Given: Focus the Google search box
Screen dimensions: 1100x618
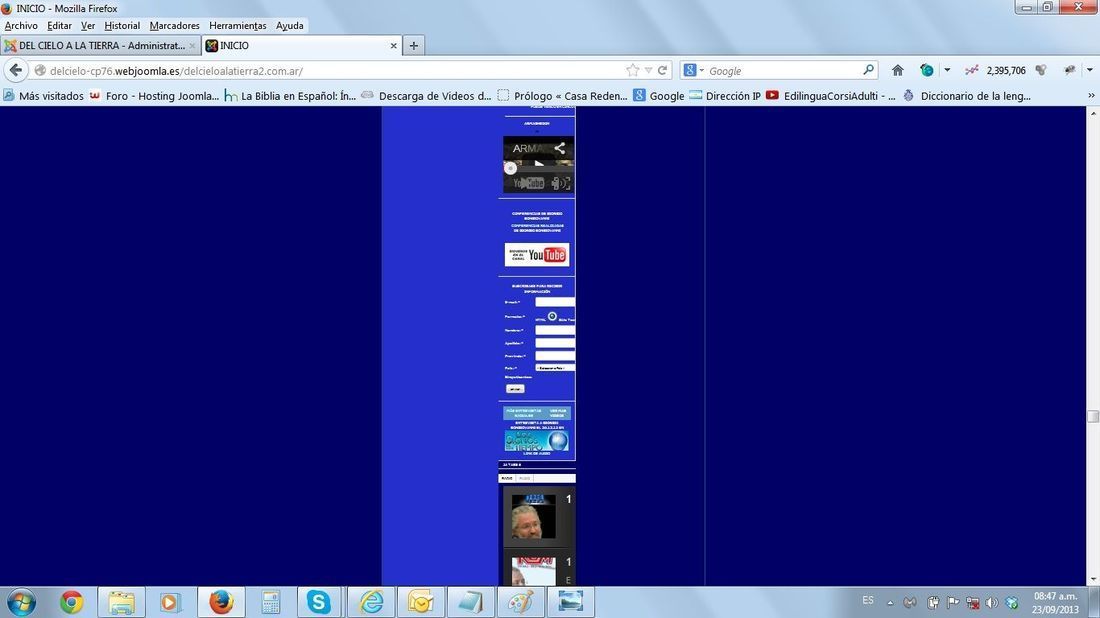Looking at the screenshot, I should pos(784,71).
